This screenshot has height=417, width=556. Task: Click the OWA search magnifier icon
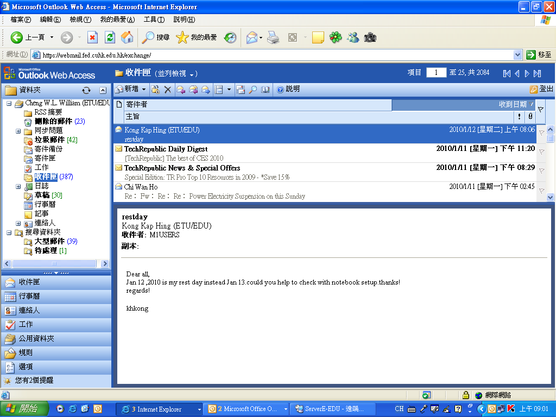pos(253,90)
